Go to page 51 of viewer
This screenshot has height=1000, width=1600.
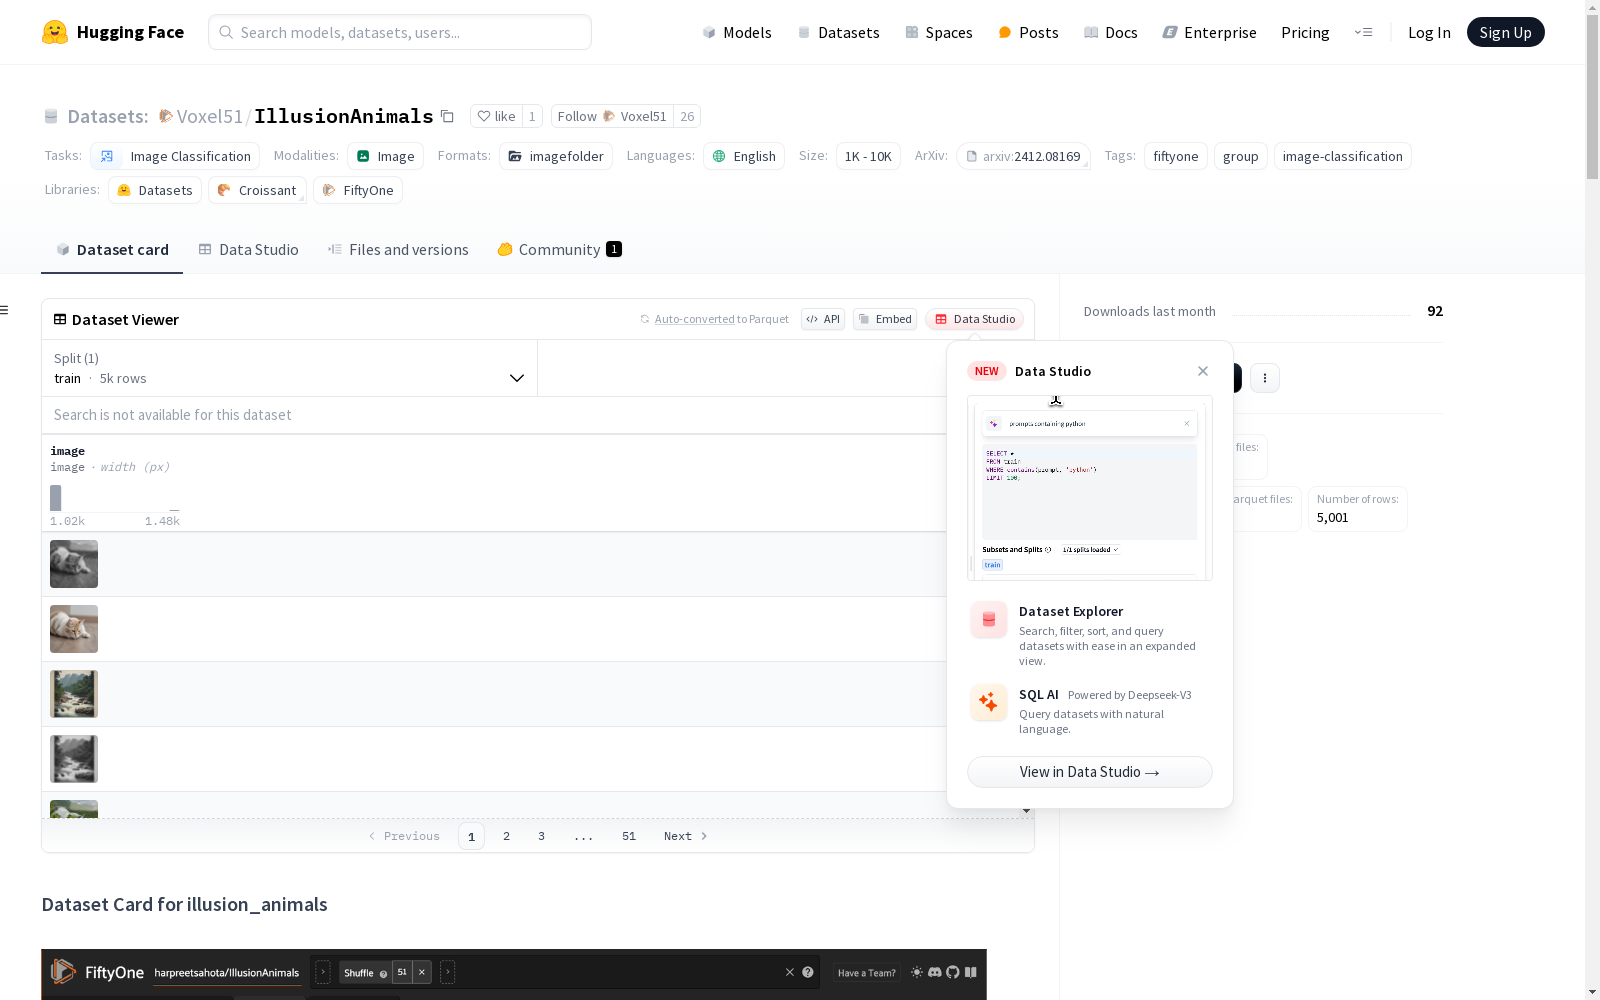[629, 836]
